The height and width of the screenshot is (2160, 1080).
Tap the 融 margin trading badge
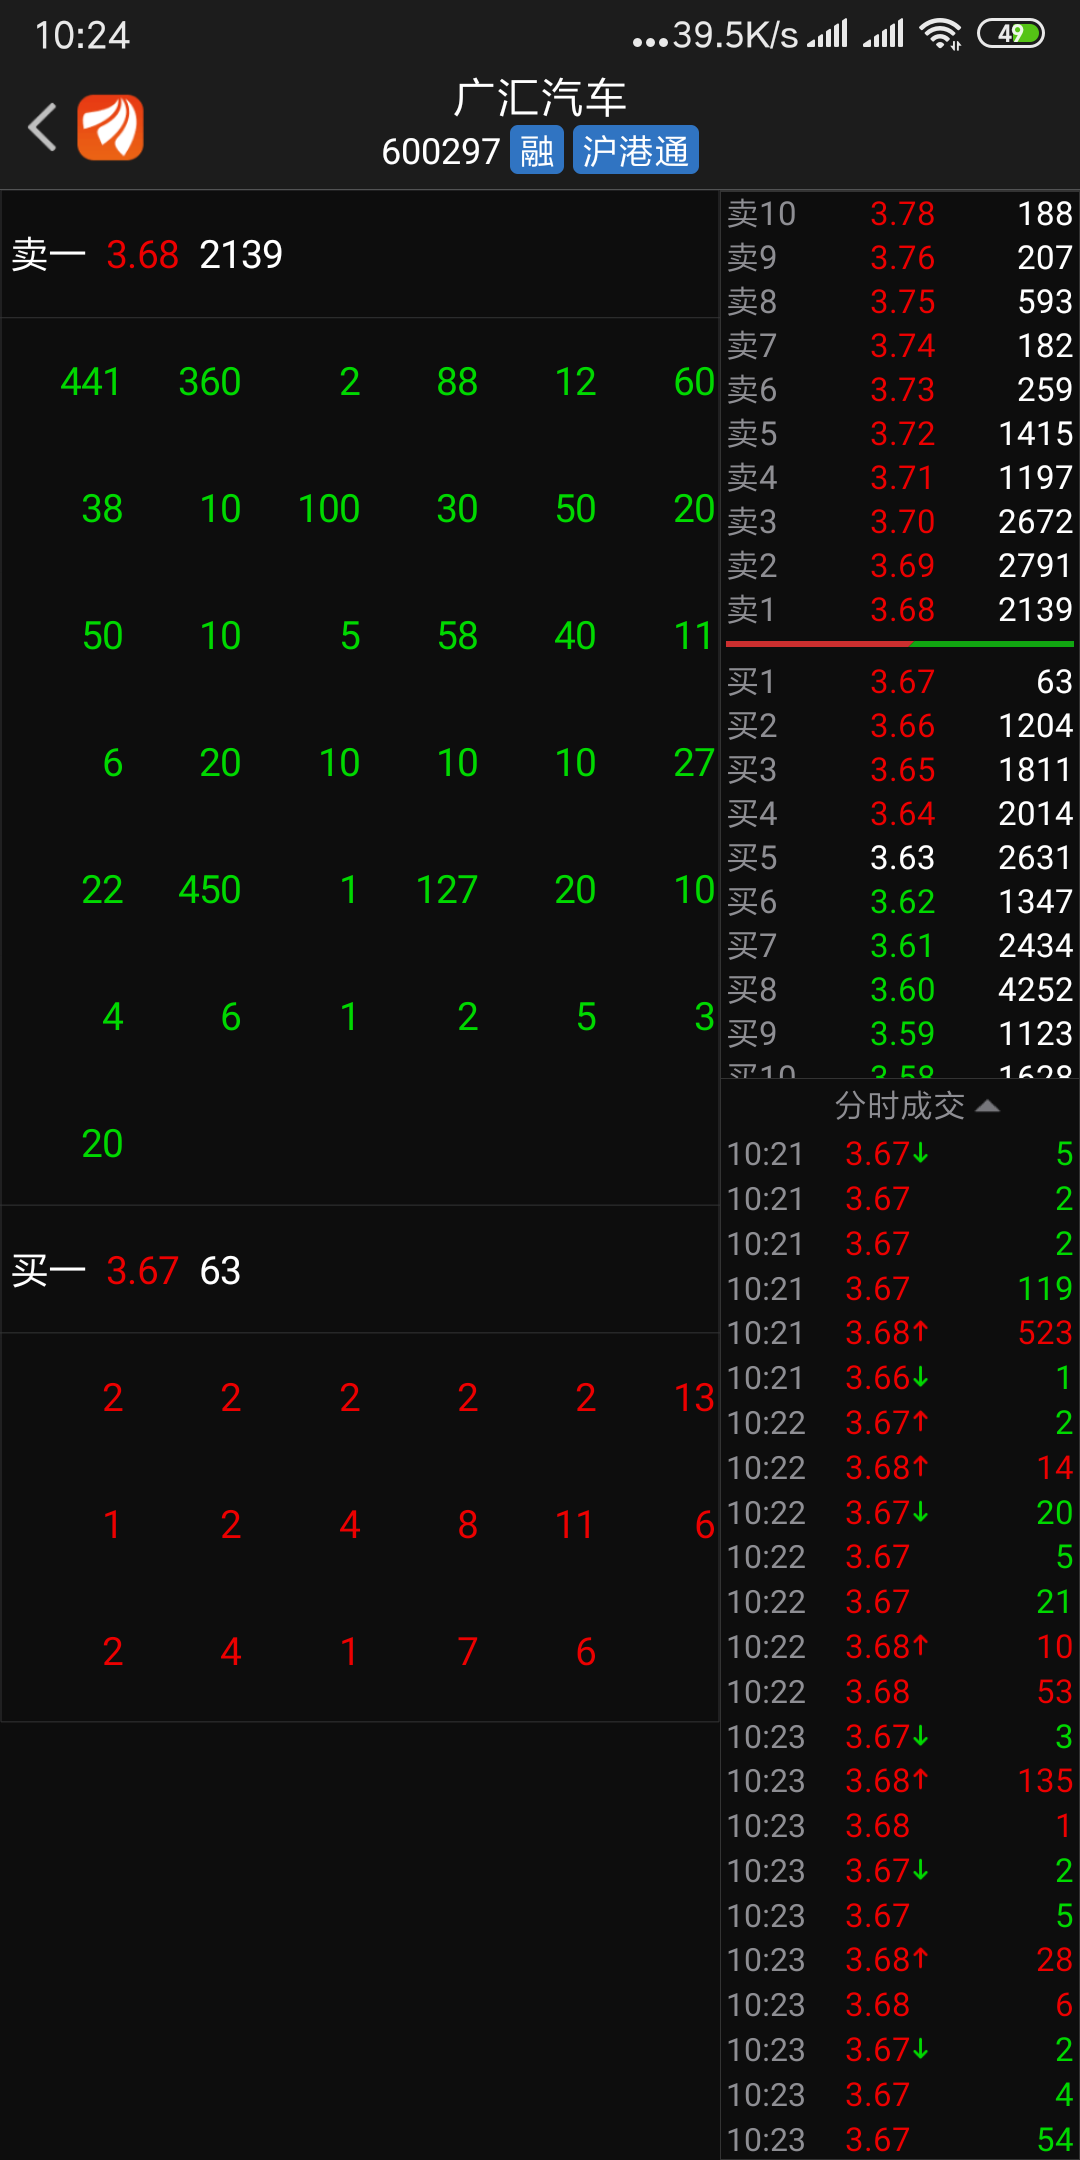pos(537,151)
